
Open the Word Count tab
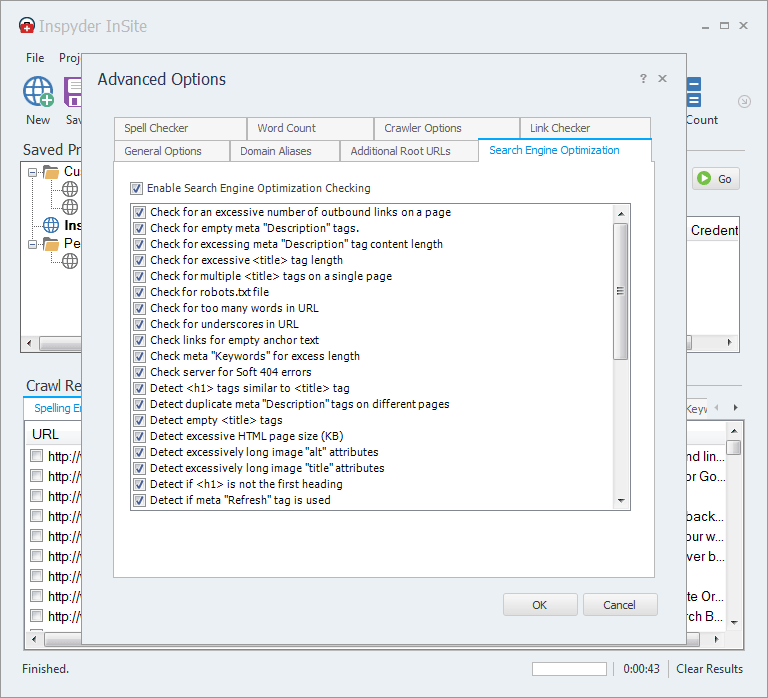click(x=311, y=128)
